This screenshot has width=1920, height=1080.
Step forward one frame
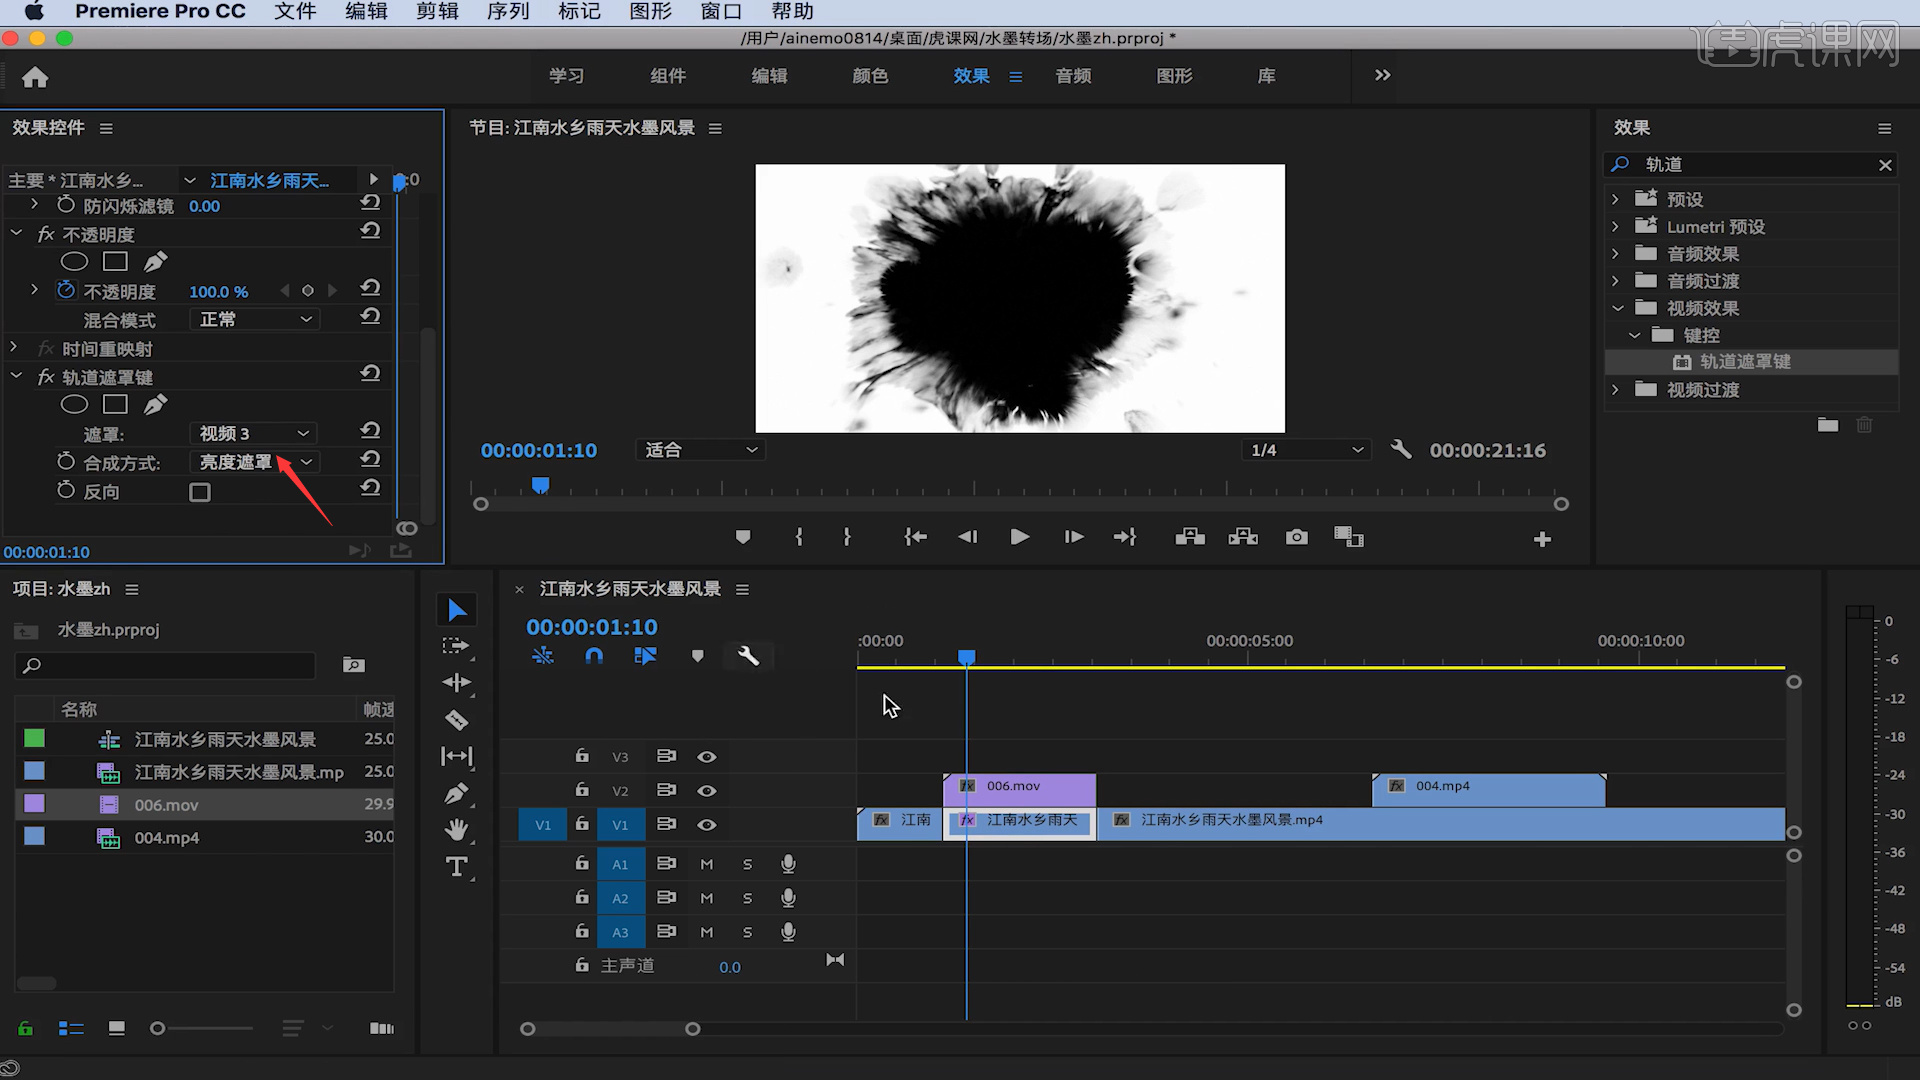[x=1073, y=537]
